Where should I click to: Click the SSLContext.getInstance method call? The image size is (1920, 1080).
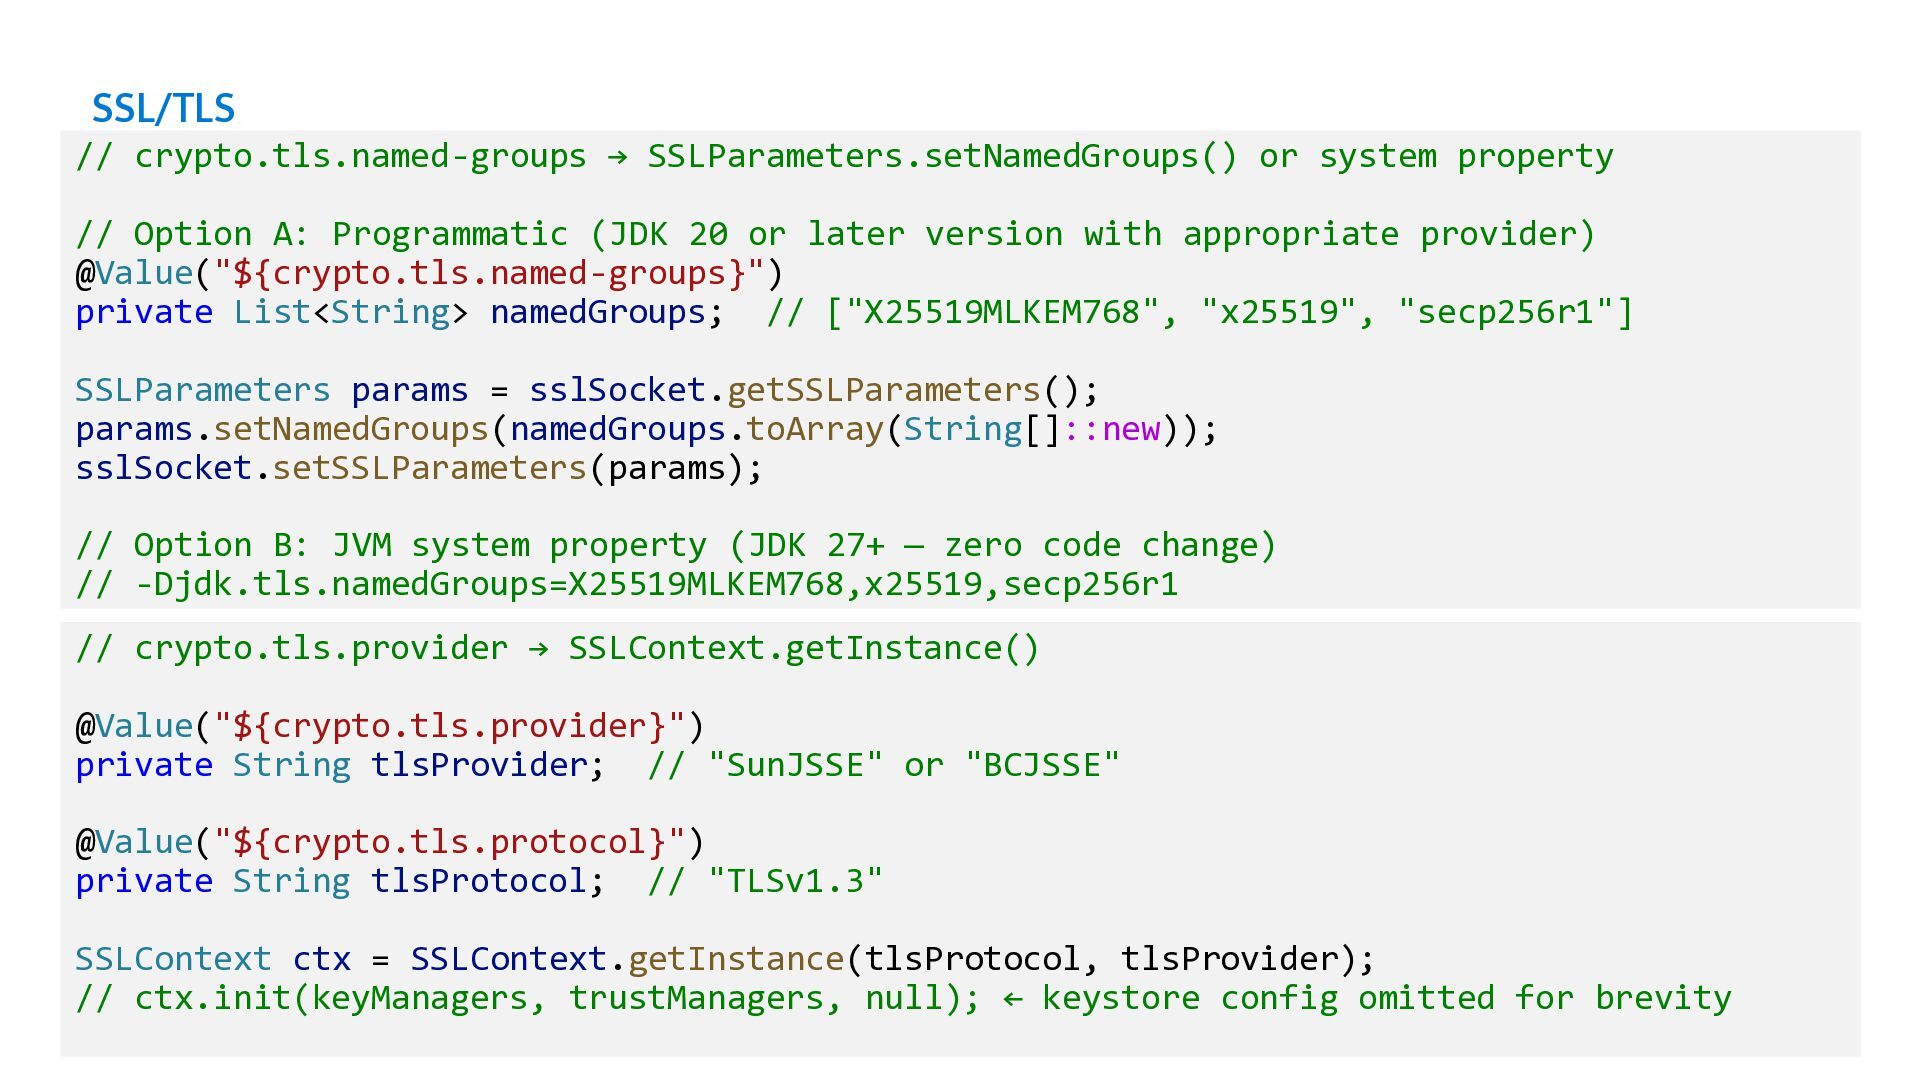735,959
